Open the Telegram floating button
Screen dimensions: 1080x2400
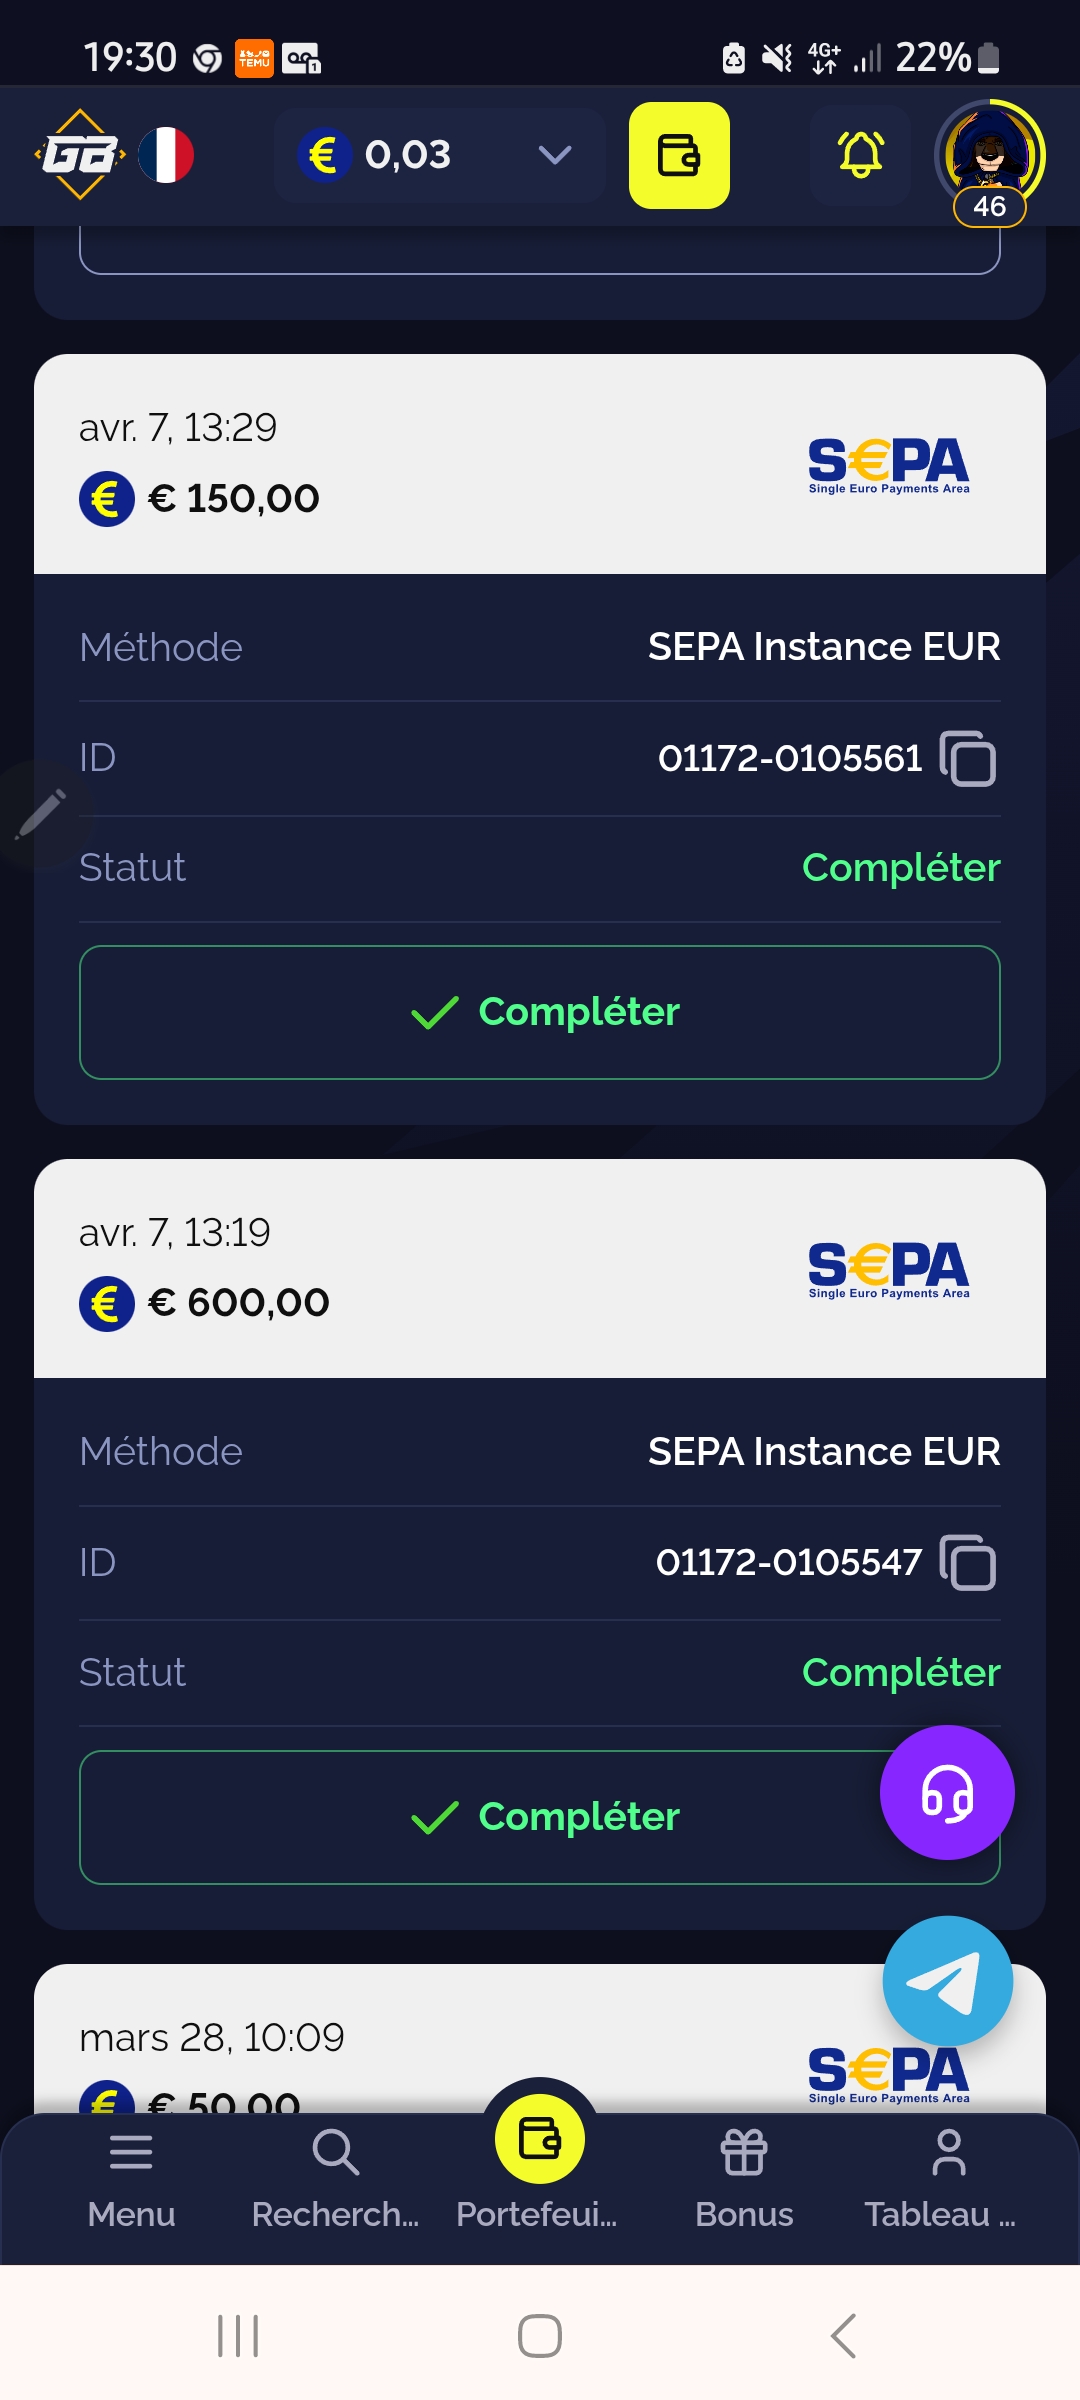(x=947, y=1981)
